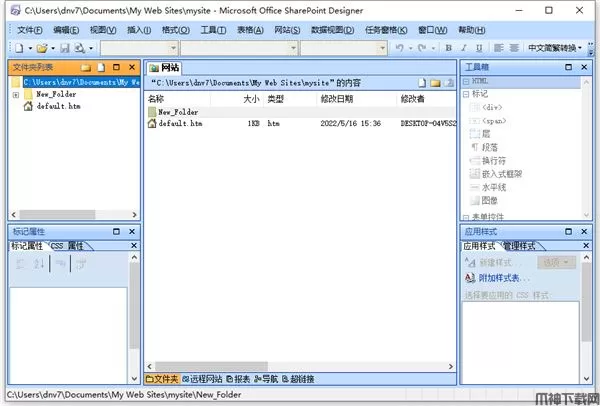Select New_Folder row in content list
Viewport: 600px width, 406px height.
pyautogui.click(x=300, y=112)
